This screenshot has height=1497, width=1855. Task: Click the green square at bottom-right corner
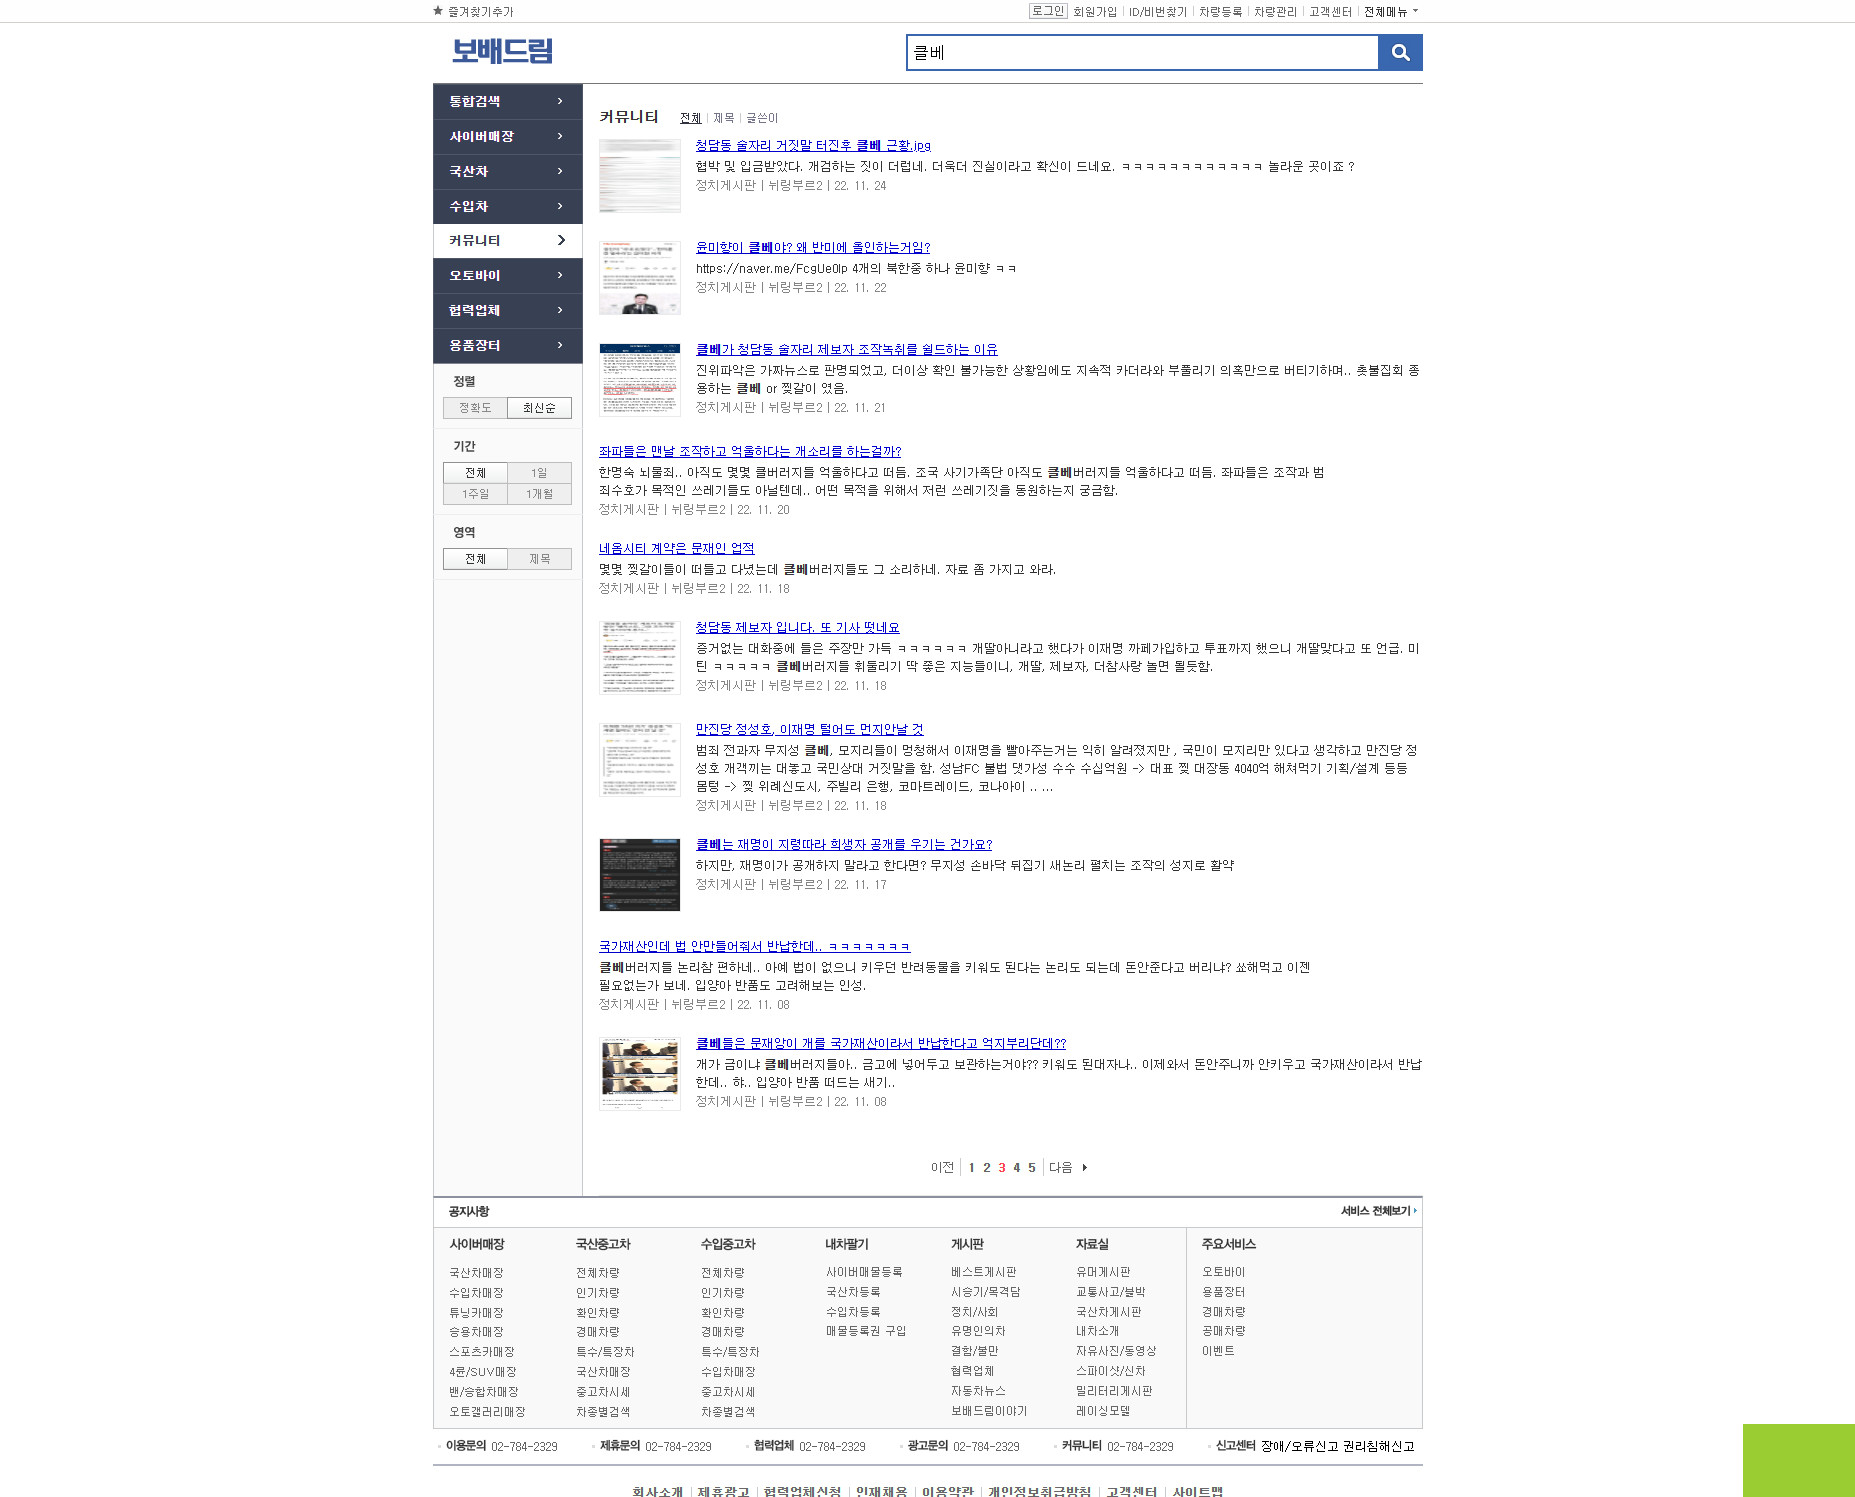[x=1798, y=1460]
